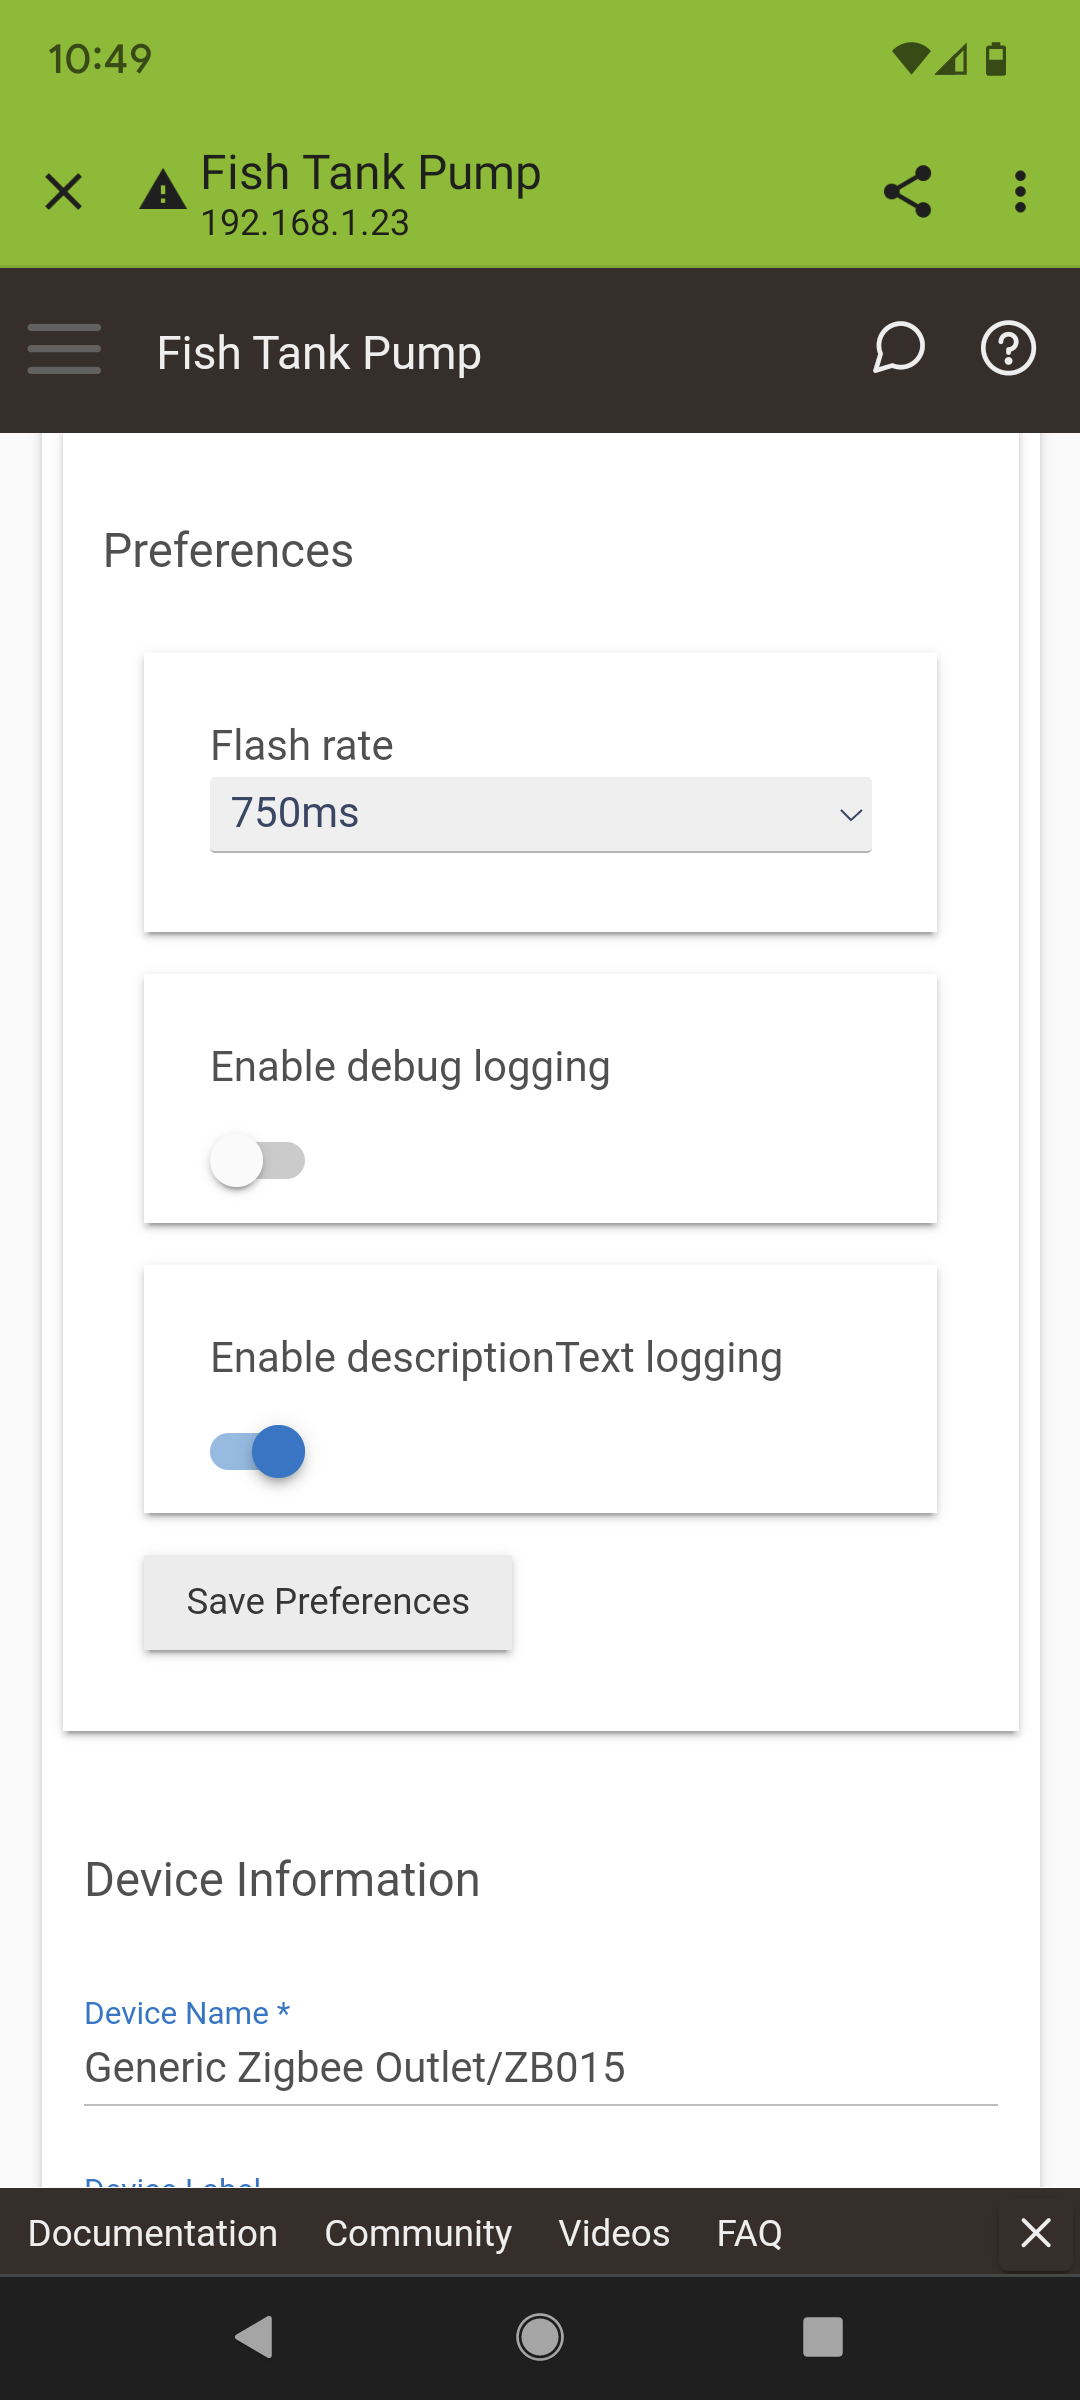Click the Flash rate dropdown chevron arrow
Viewport: 1080px width, 2400px height.
[x=851, y=815]
